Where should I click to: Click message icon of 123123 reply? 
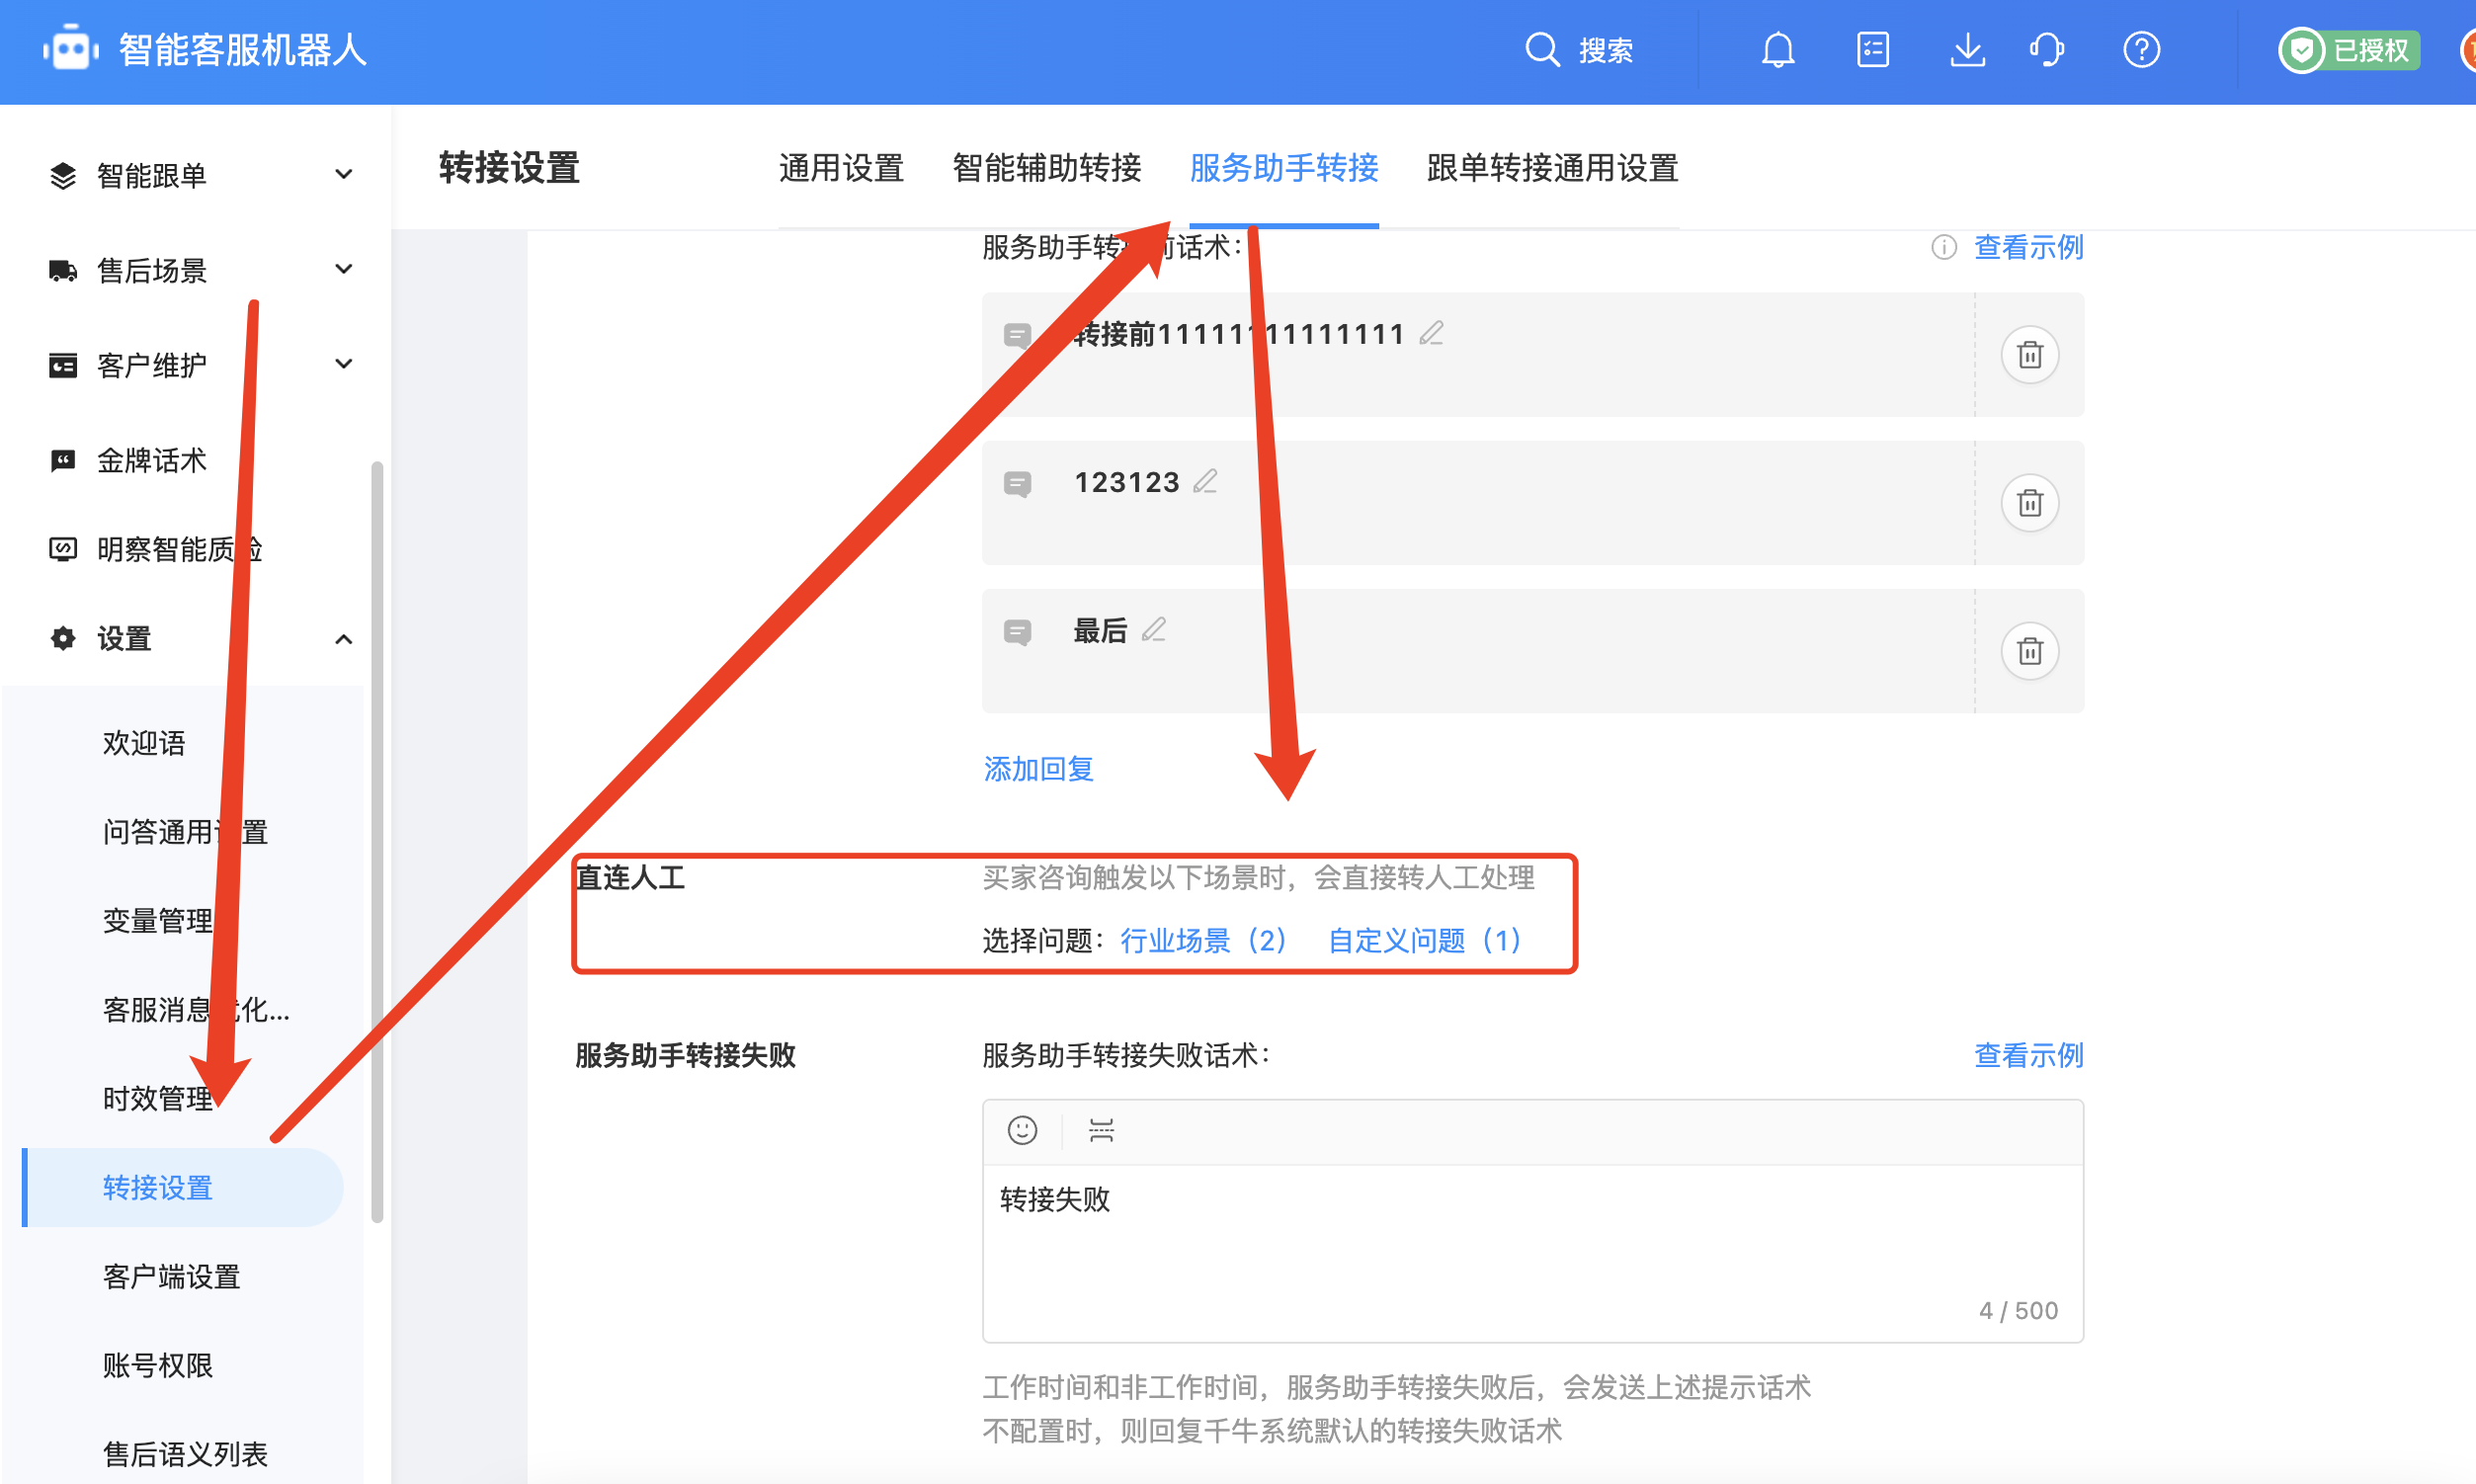click(1017, 484)
